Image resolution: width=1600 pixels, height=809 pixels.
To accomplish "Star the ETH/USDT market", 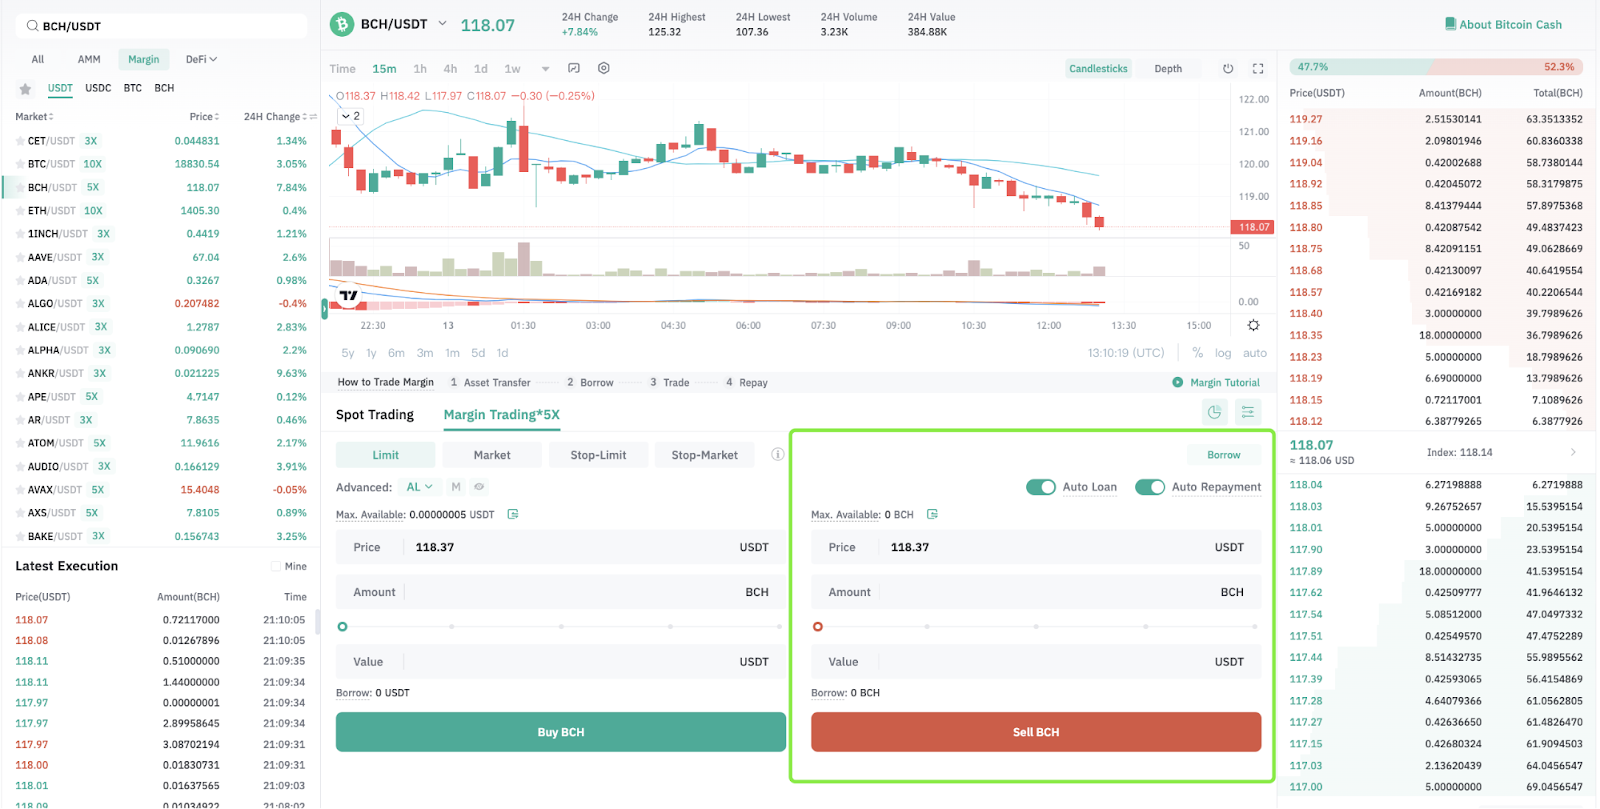I will tap(20, 211).
